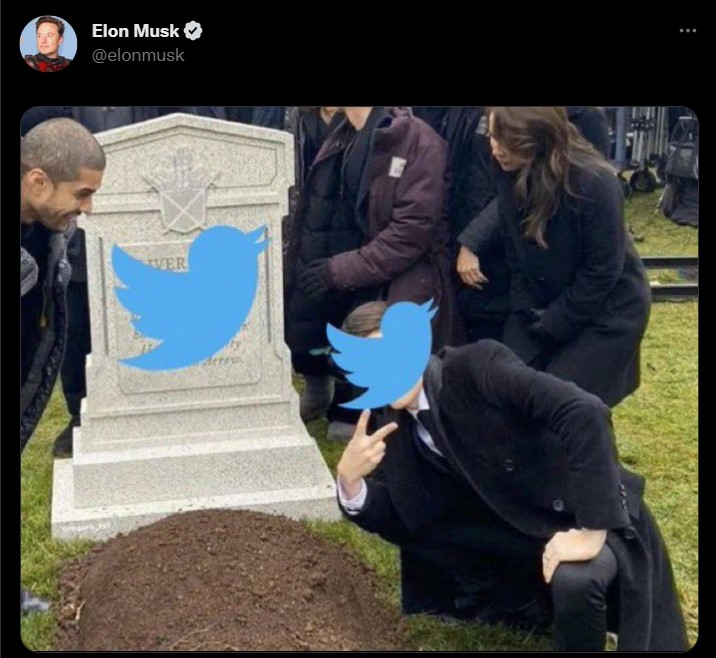Click the crest emblem atop the tombstone

pyautogui.click(x=182, y=190)
